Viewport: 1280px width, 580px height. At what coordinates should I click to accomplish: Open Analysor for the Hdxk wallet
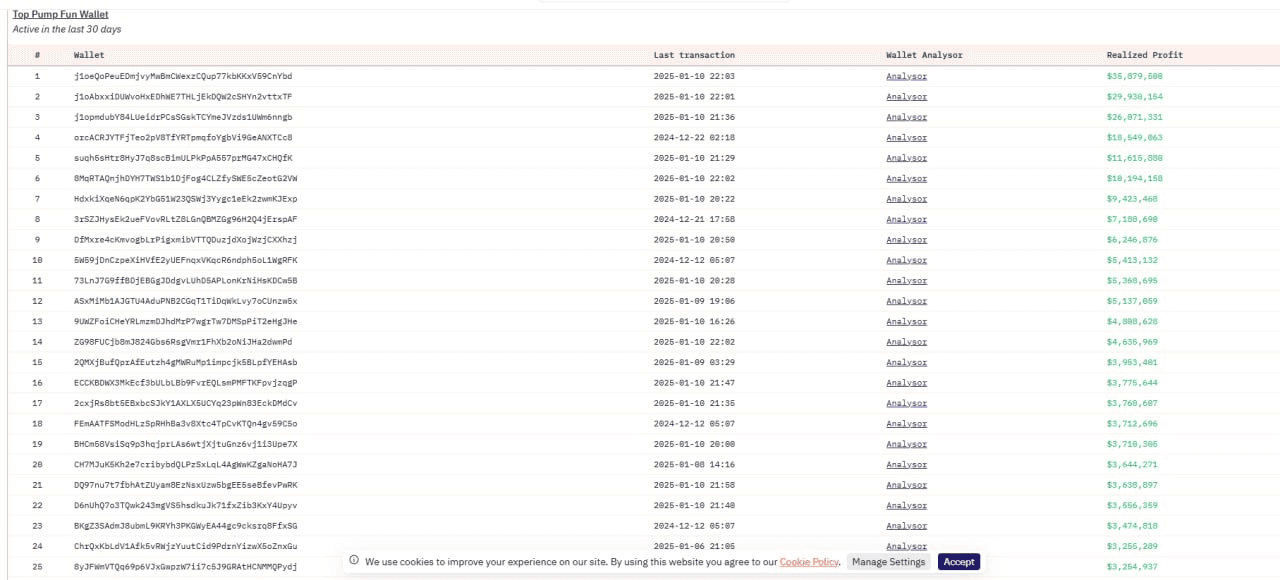(x=906, y=199)
